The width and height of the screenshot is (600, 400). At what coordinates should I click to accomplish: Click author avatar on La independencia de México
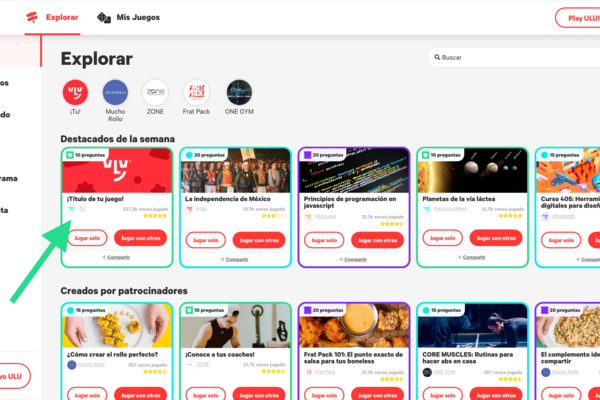[x=190, y=209]
